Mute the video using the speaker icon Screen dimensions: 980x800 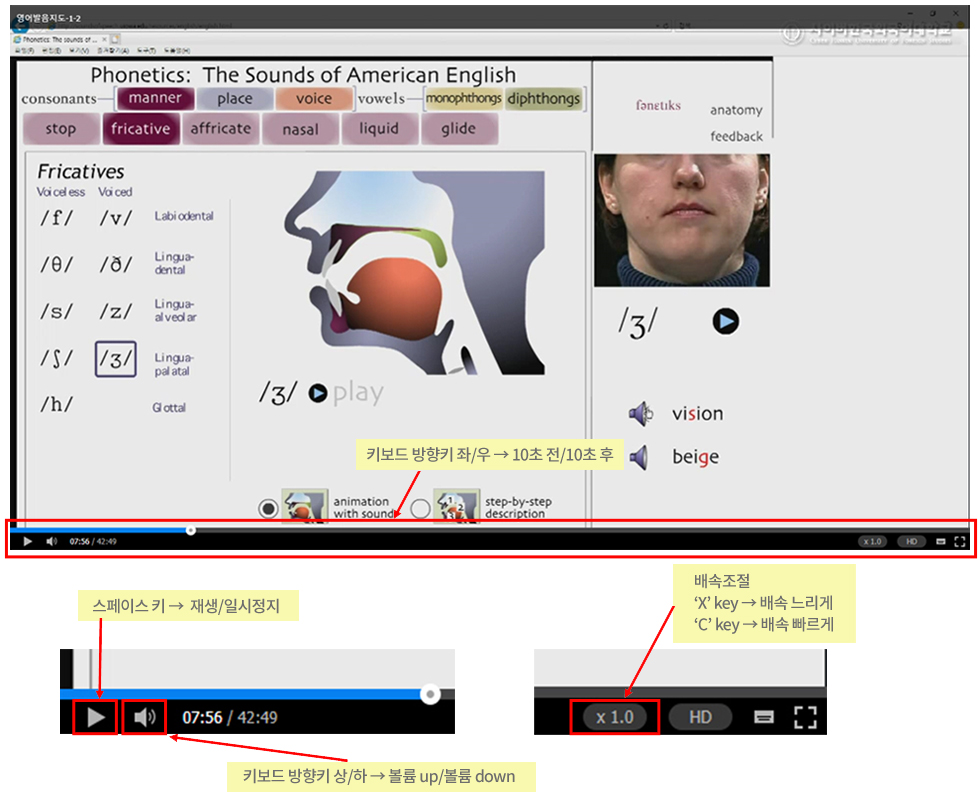click(x=51, y=541)
